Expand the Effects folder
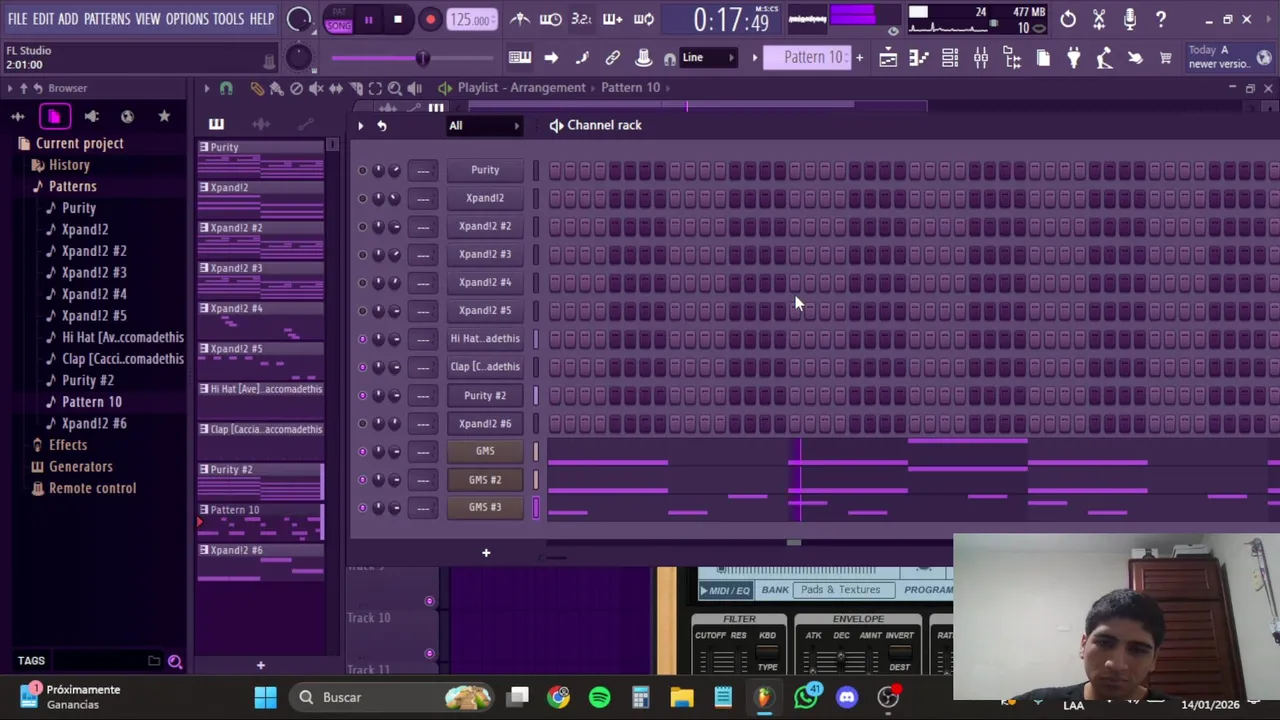Screen dimensions: 1280x720 (68, 445)
